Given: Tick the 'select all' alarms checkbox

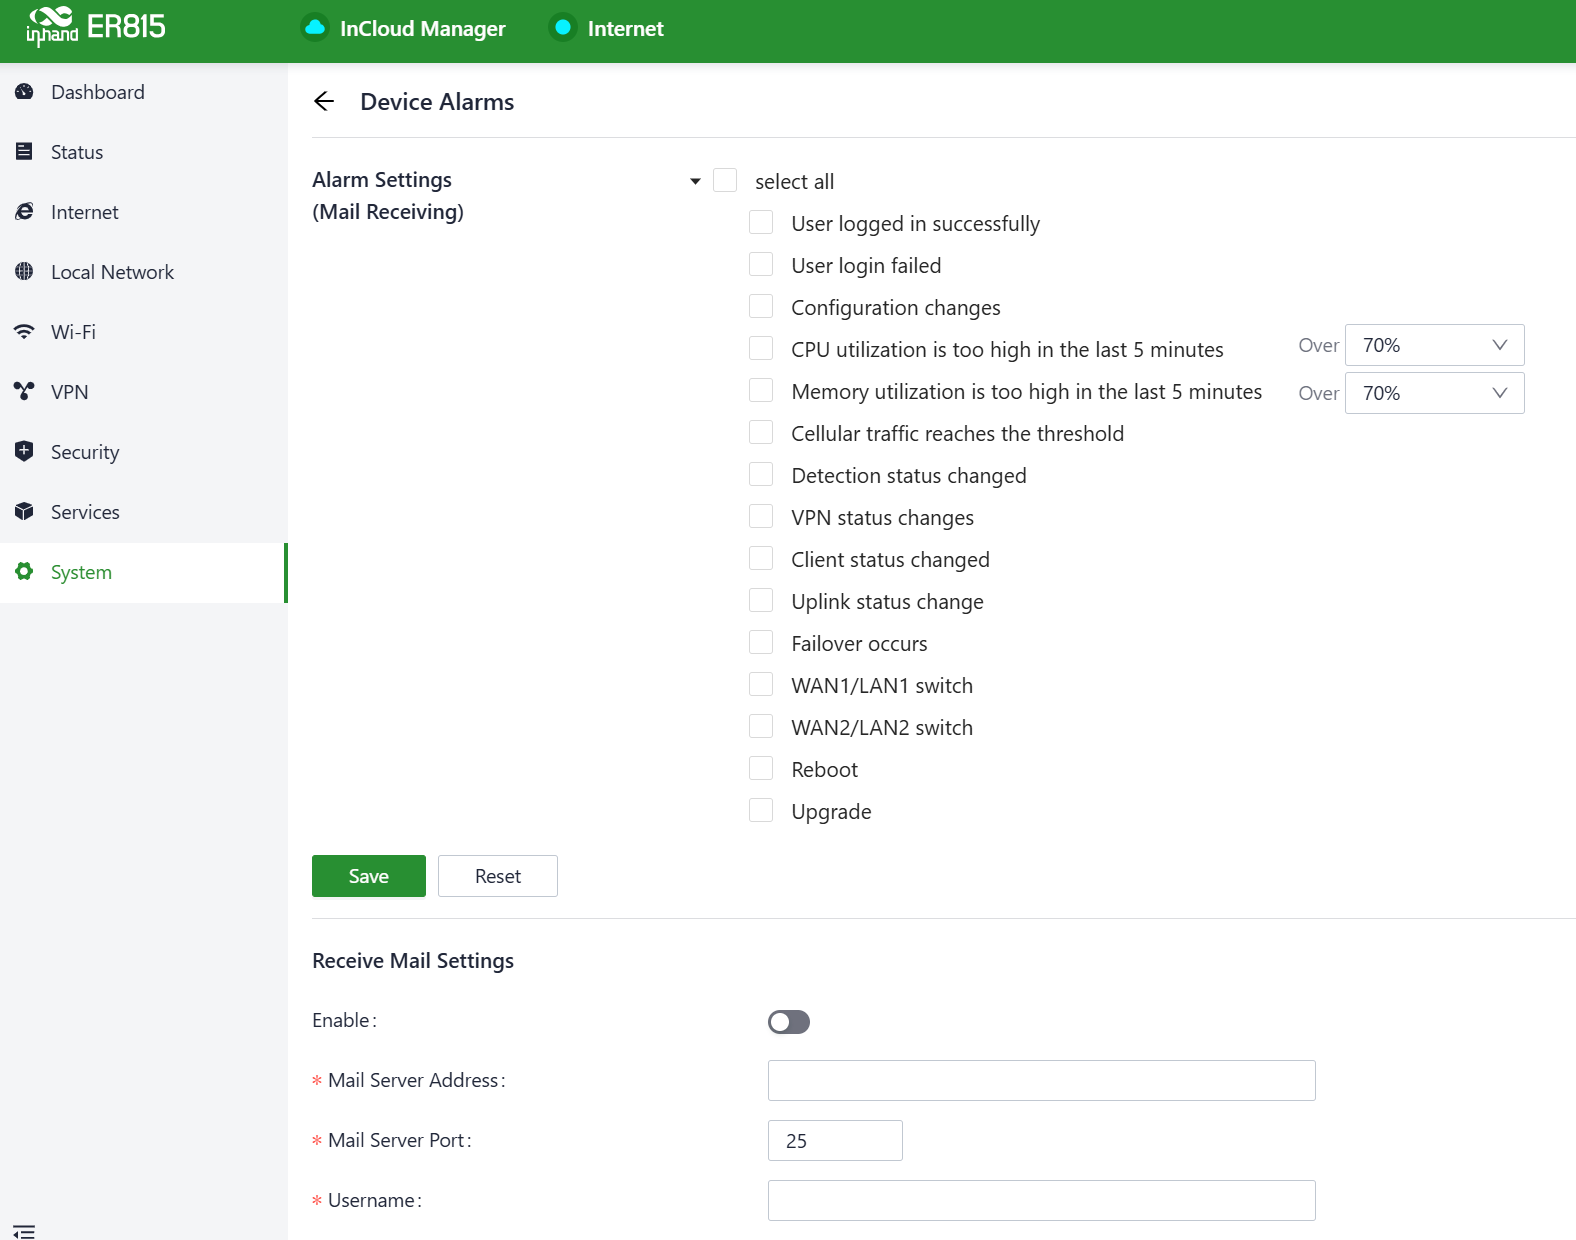Looking at the screenshot, I should (725, 181).
